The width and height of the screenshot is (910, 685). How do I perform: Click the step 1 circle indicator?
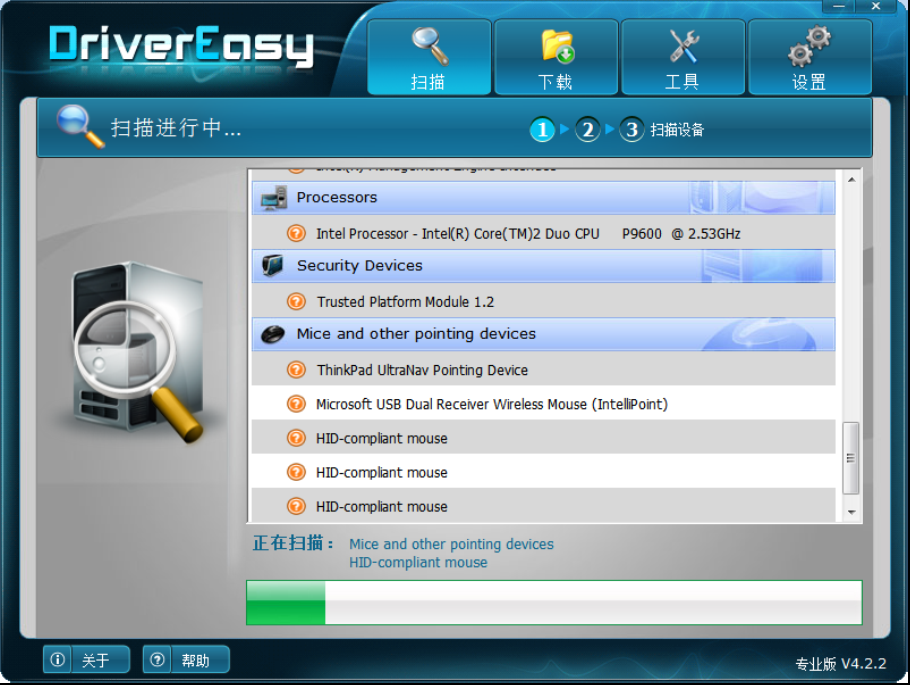[542, 129]
